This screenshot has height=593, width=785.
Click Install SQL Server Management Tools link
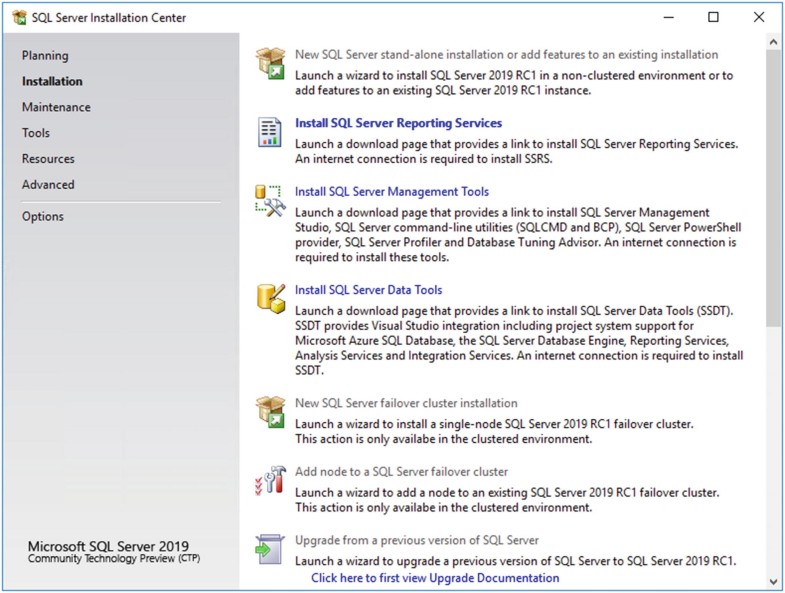coord(392,192)
